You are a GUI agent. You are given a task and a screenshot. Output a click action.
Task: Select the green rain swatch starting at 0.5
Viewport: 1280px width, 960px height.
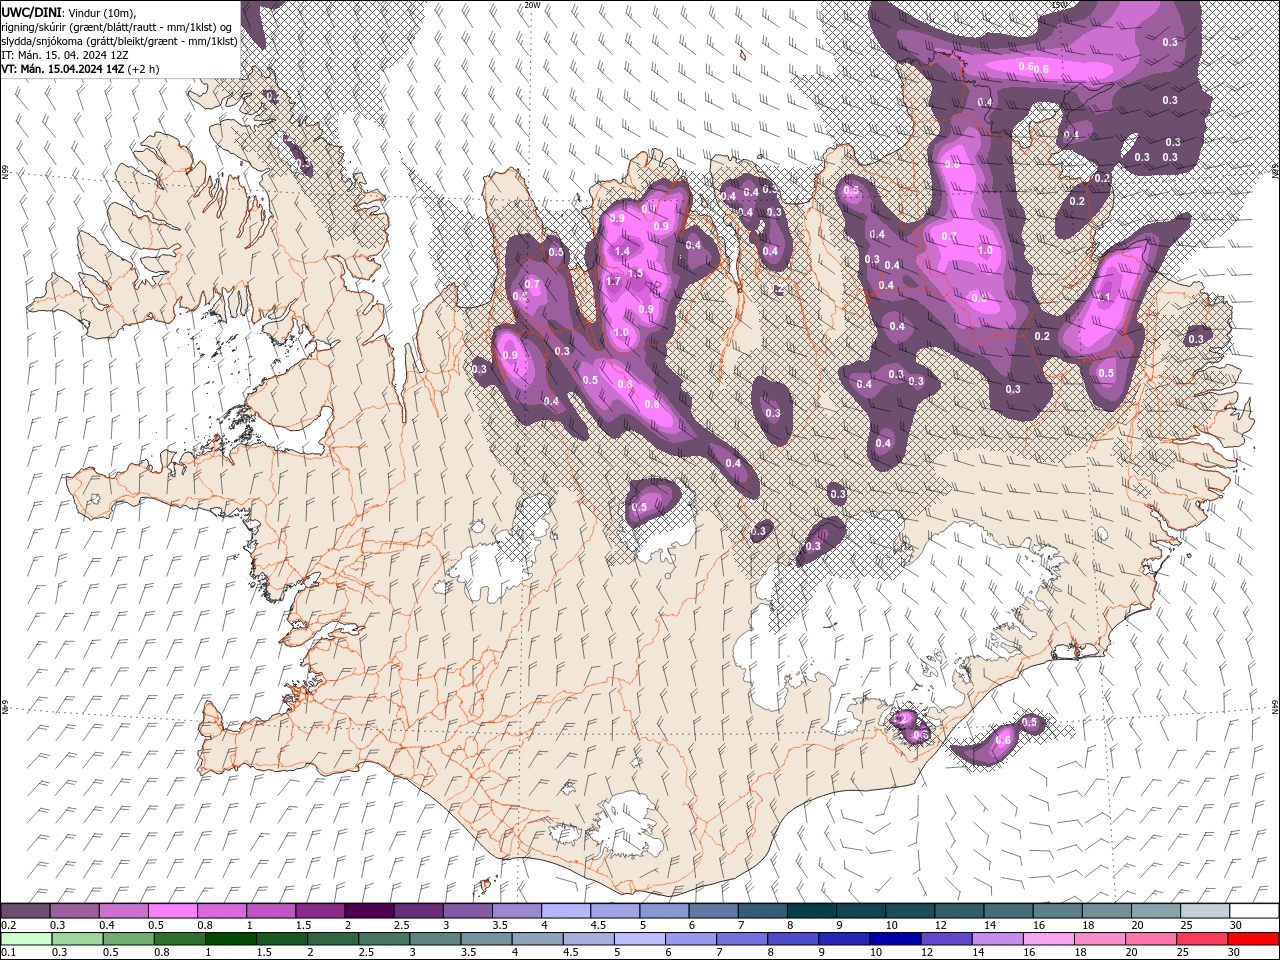click(x=128, y=939)
